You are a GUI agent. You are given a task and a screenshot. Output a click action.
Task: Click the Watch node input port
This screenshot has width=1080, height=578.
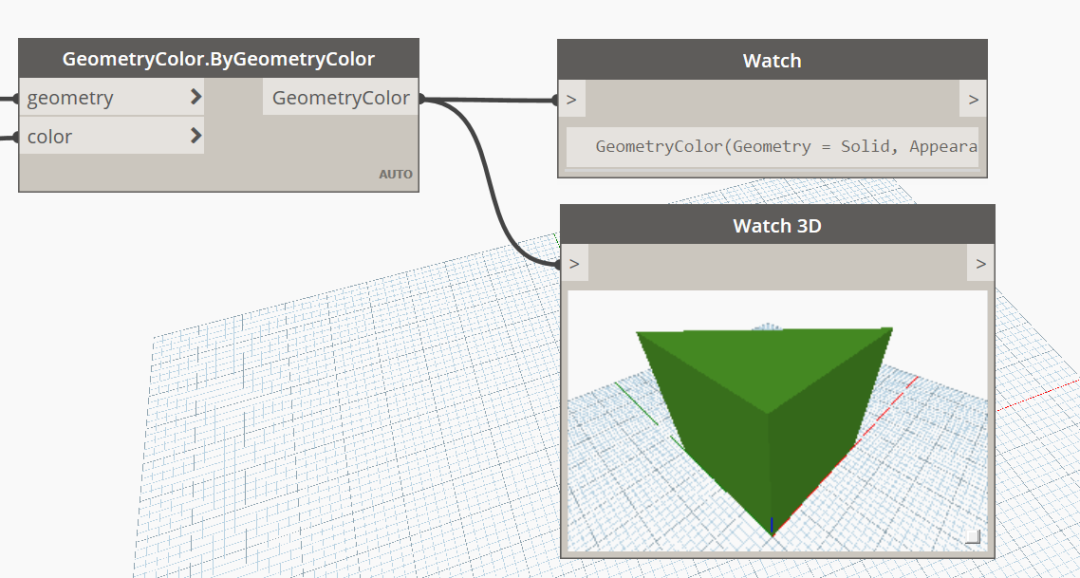tap(572, 99)
